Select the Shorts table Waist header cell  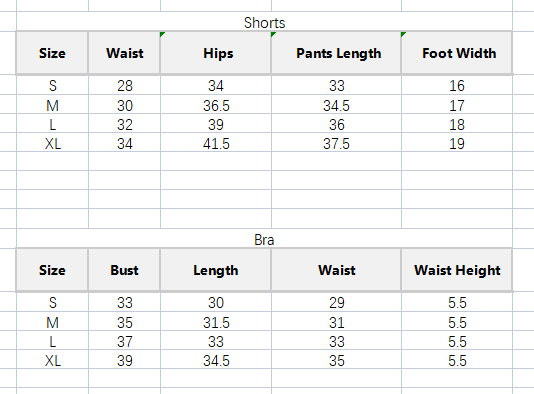pos(124,53)
